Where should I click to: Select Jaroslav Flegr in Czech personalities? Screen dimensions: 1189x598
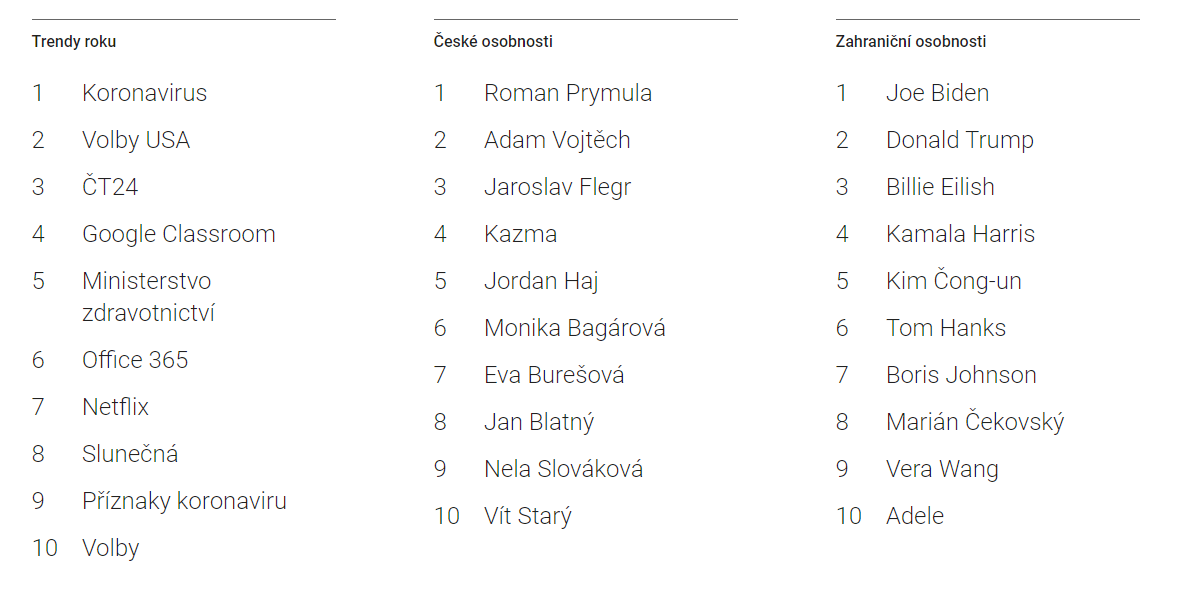click(557, 187)
